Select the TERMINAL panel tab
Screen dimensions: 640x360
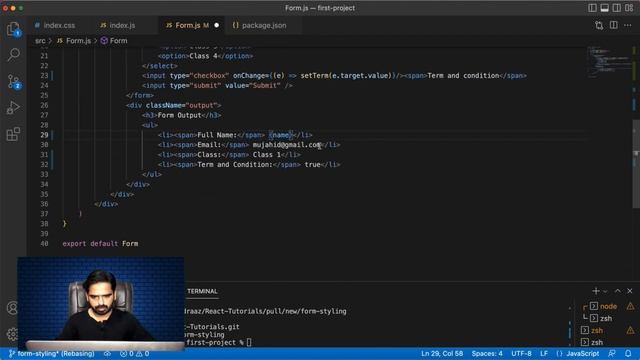pyautogui.click(x=202, y=291)
